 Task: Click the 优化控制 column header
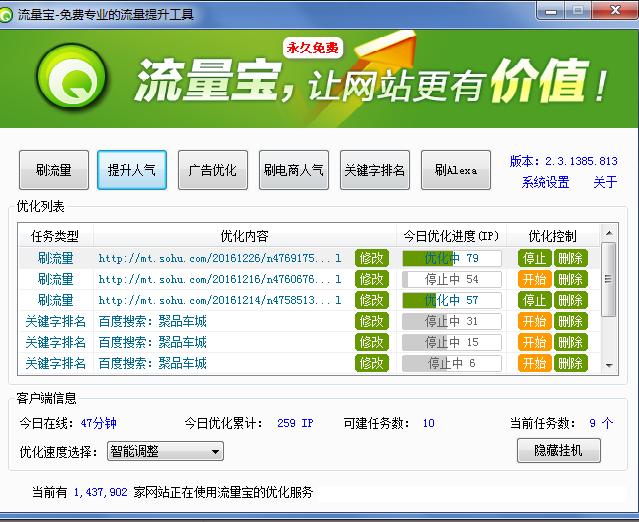pyautogui.click(x=553, y=236)
